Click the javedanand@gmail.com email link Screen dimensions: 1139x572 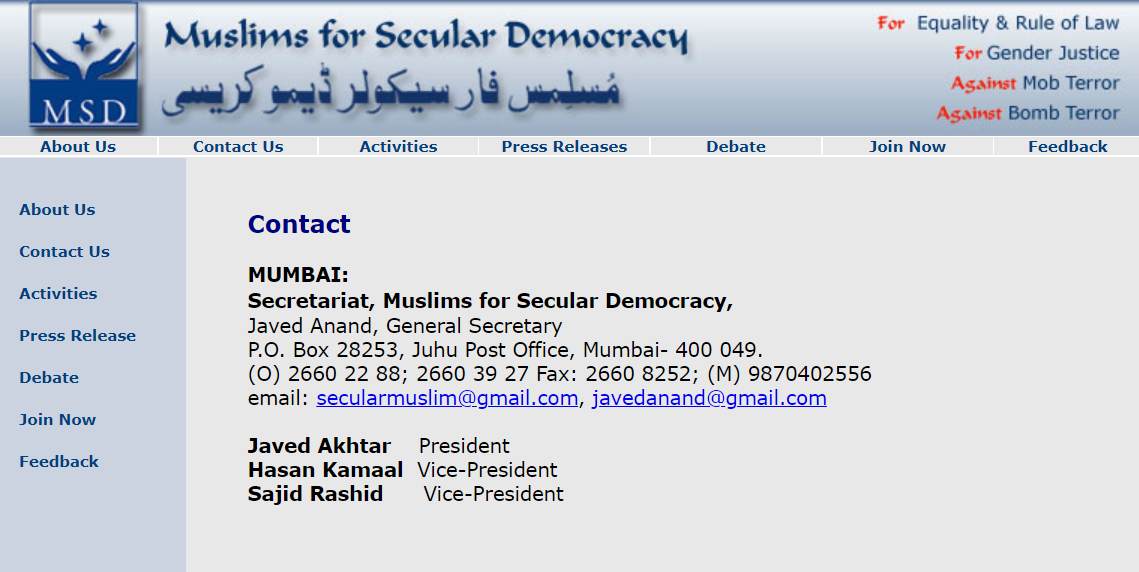709,399
